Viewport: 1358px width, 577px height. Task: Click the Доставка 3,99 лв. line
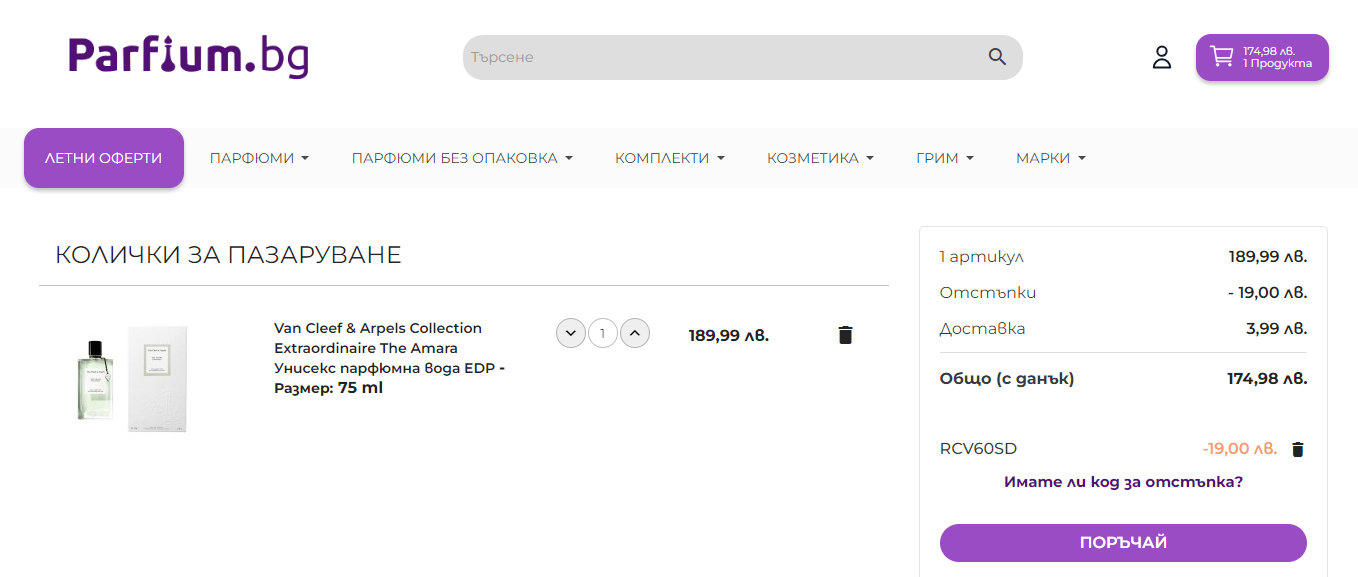(x=1123, y=329)
